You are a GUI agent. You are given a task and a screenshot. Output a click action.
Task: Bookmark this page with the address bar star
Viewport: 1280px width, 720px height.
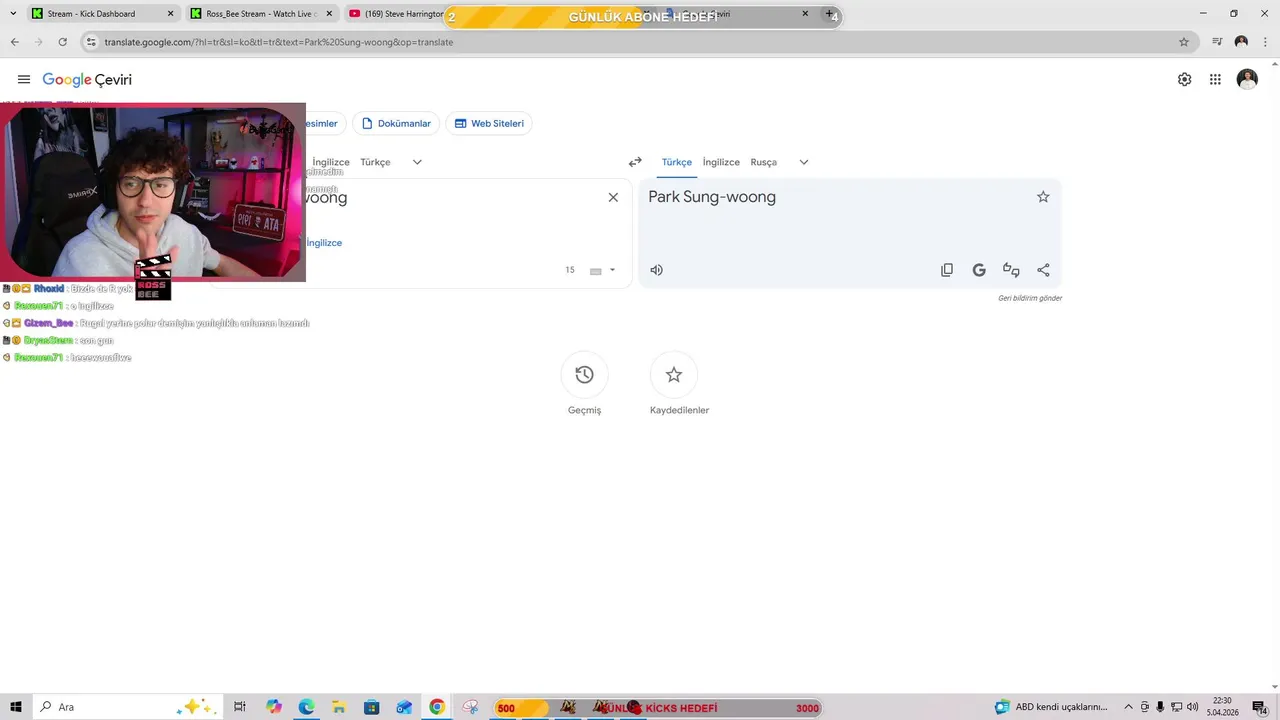click(x=1184, y=42)
